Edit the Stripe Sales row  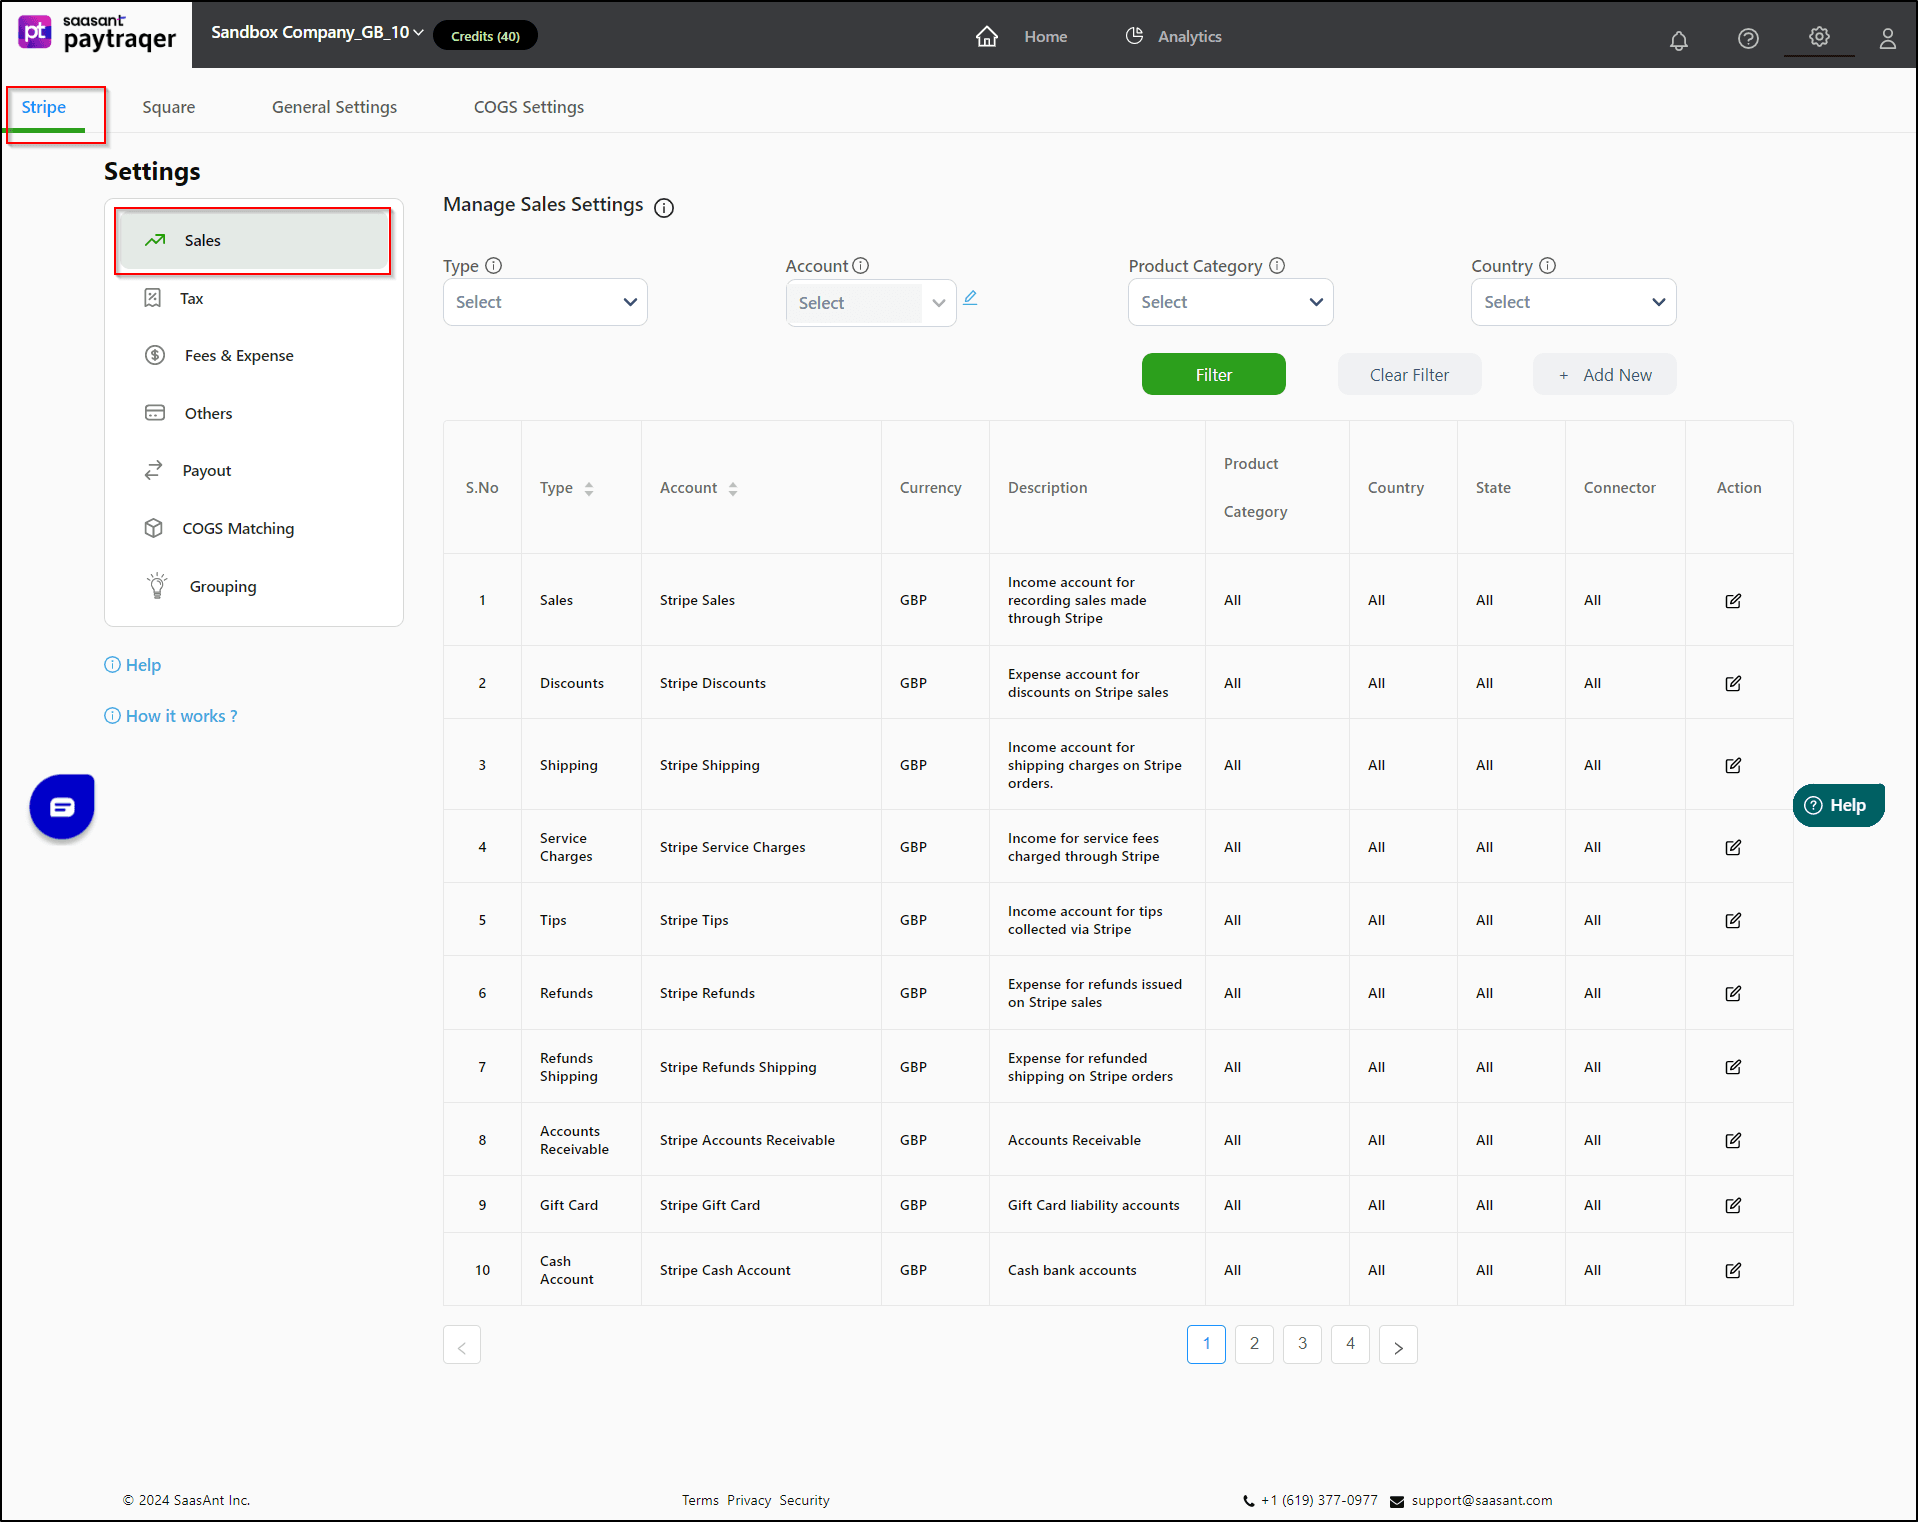1733,601
